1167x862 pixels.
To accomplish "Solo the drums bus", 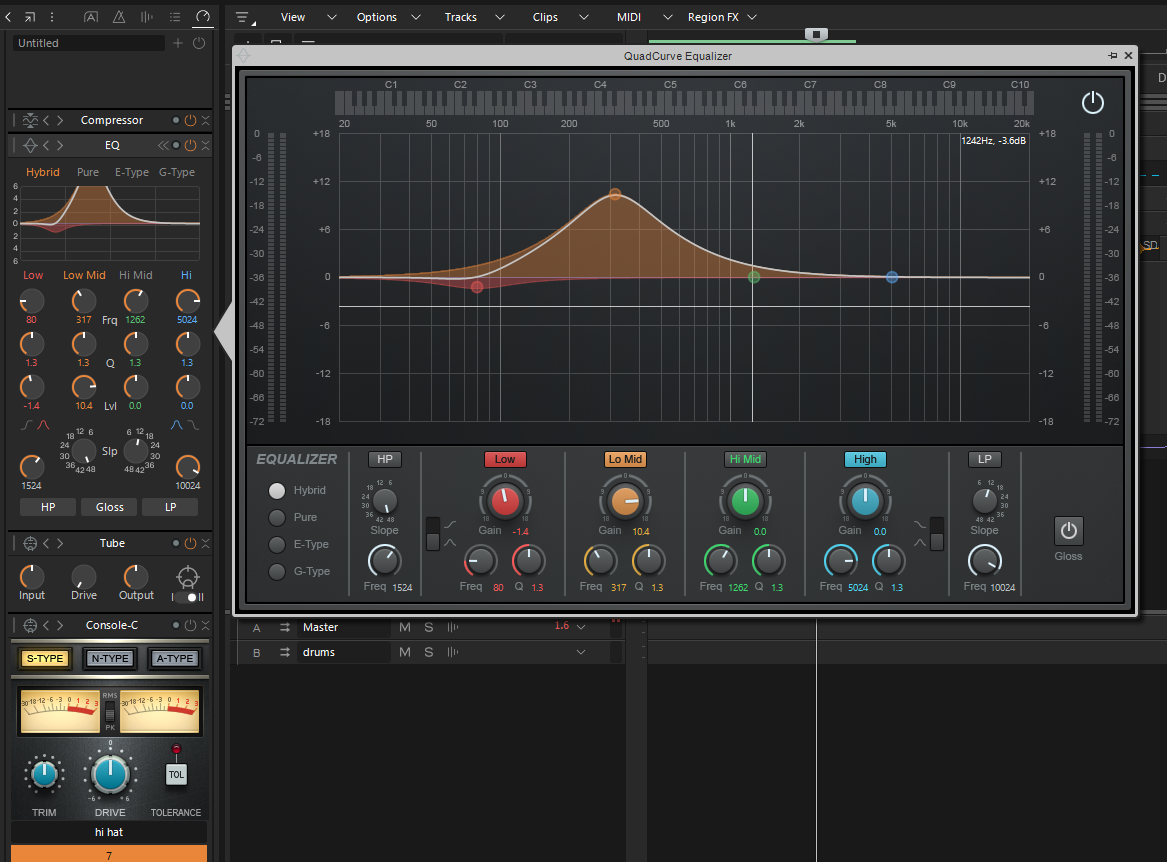I will (428, 652).
